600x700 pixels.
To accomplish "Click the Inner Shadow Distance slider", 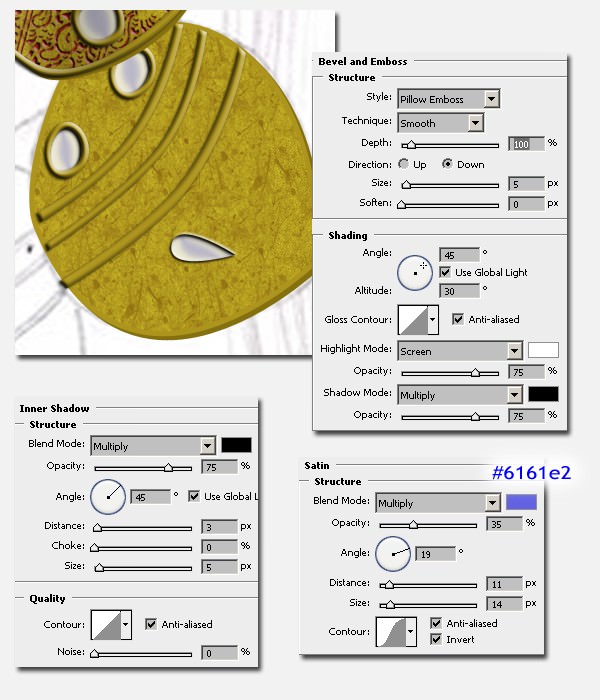I will pyautogui.click(x=142, y=528).
